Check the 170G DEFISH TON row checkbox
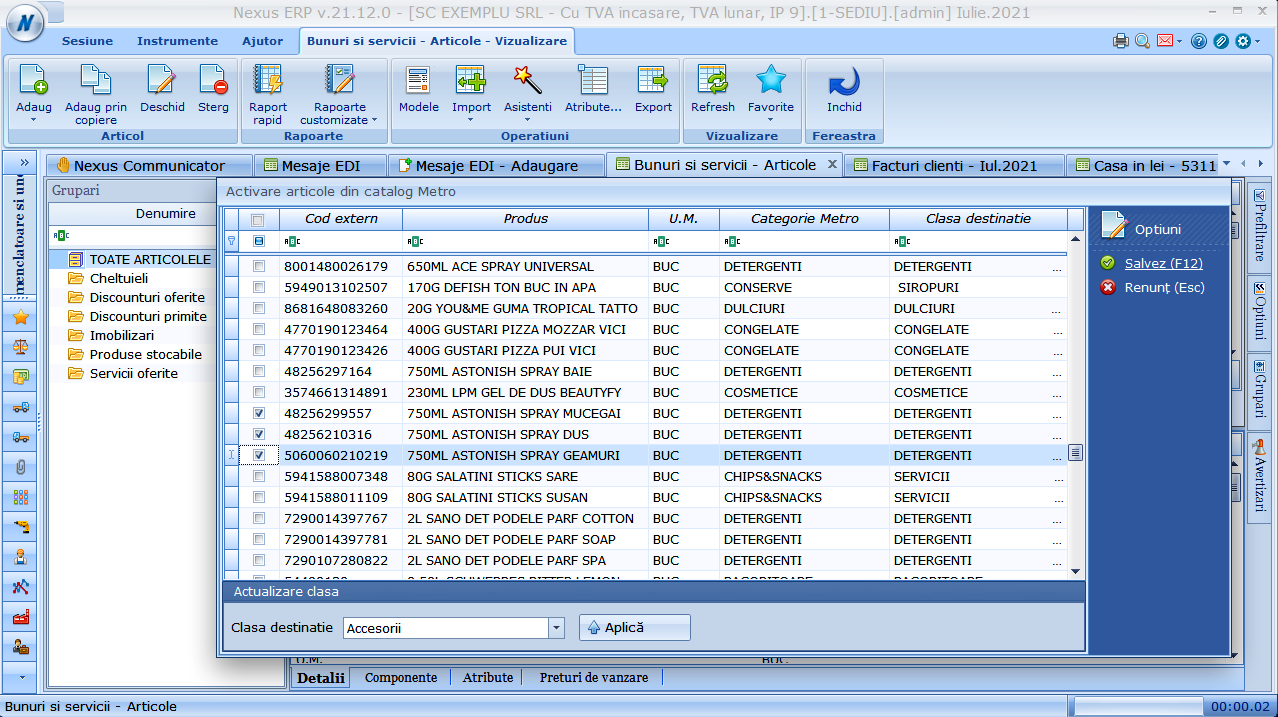Viewport: 1278px width, 717px height. pos(259,288)
